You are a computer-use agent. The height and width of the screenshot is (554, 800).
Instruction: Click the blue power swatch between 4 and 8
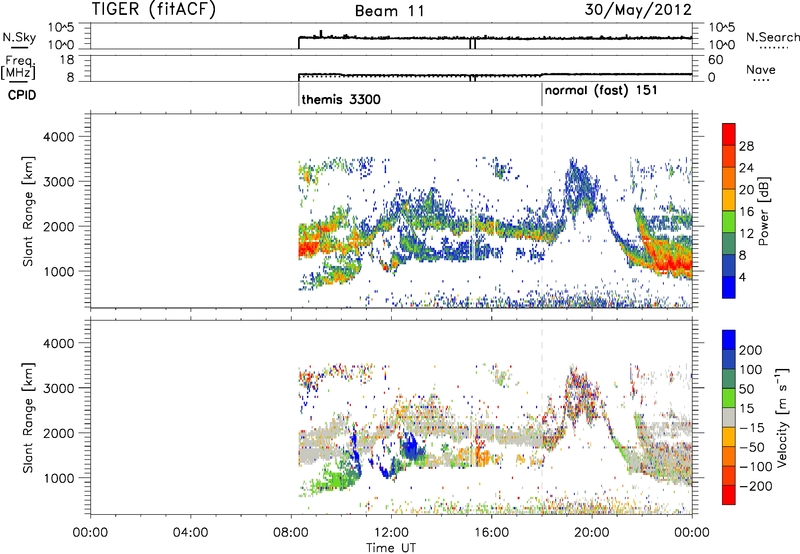[x=729, y=266]
